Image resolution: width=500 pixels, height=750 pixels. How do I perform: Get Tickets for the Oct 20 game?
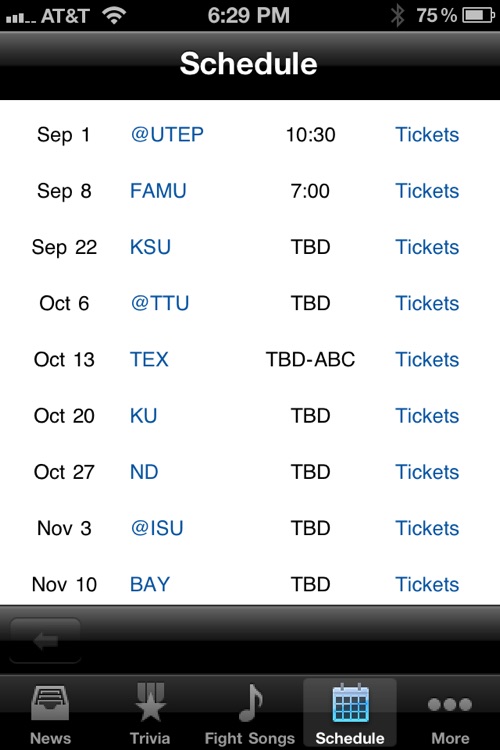427,416
